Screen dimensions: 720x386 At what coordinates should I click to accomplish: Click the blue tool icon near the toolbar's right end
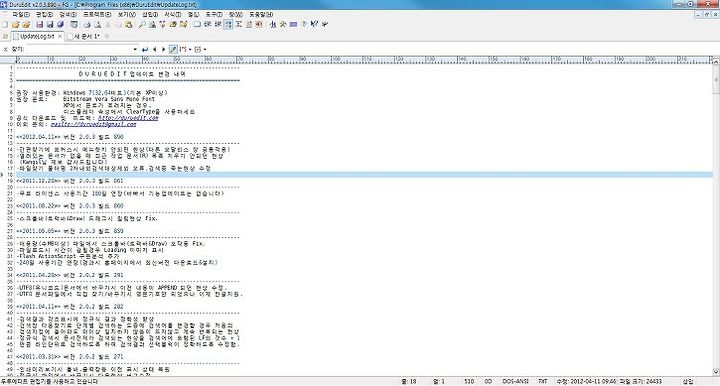pos(273,24)
